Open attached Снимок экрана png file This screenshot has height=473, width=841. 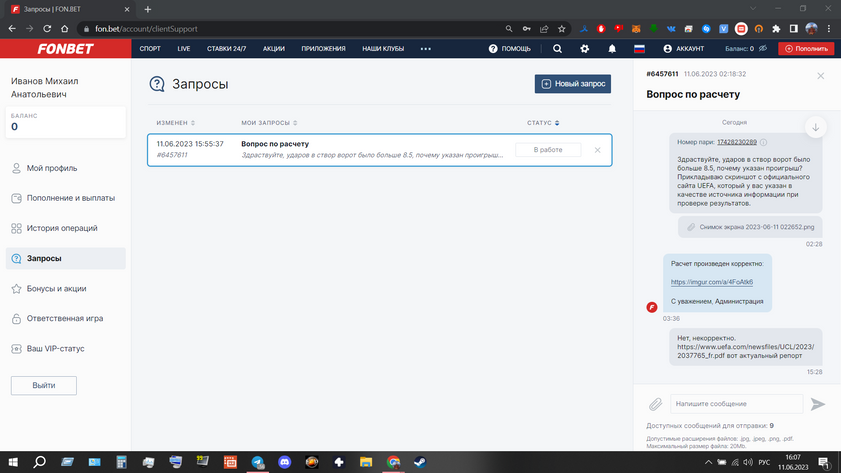click(x=750, y=227)
